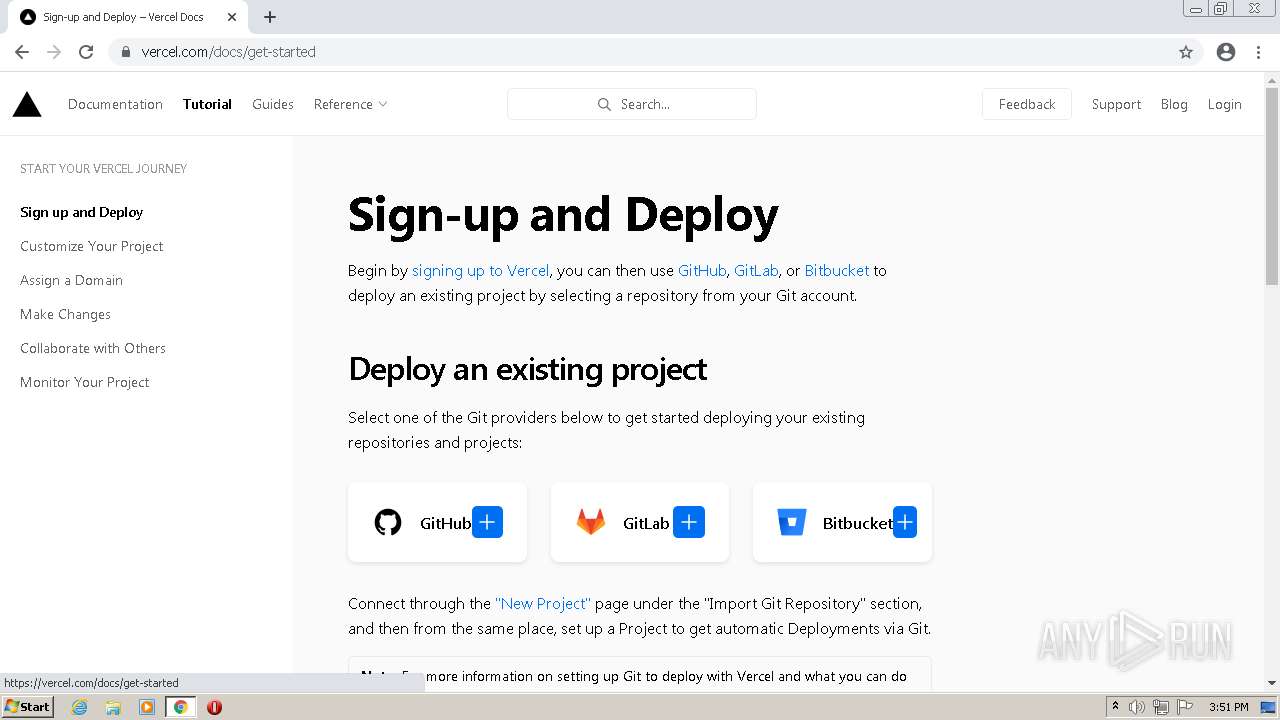
Task: Click inside the Search field
Action: click(x=632, y=104)
